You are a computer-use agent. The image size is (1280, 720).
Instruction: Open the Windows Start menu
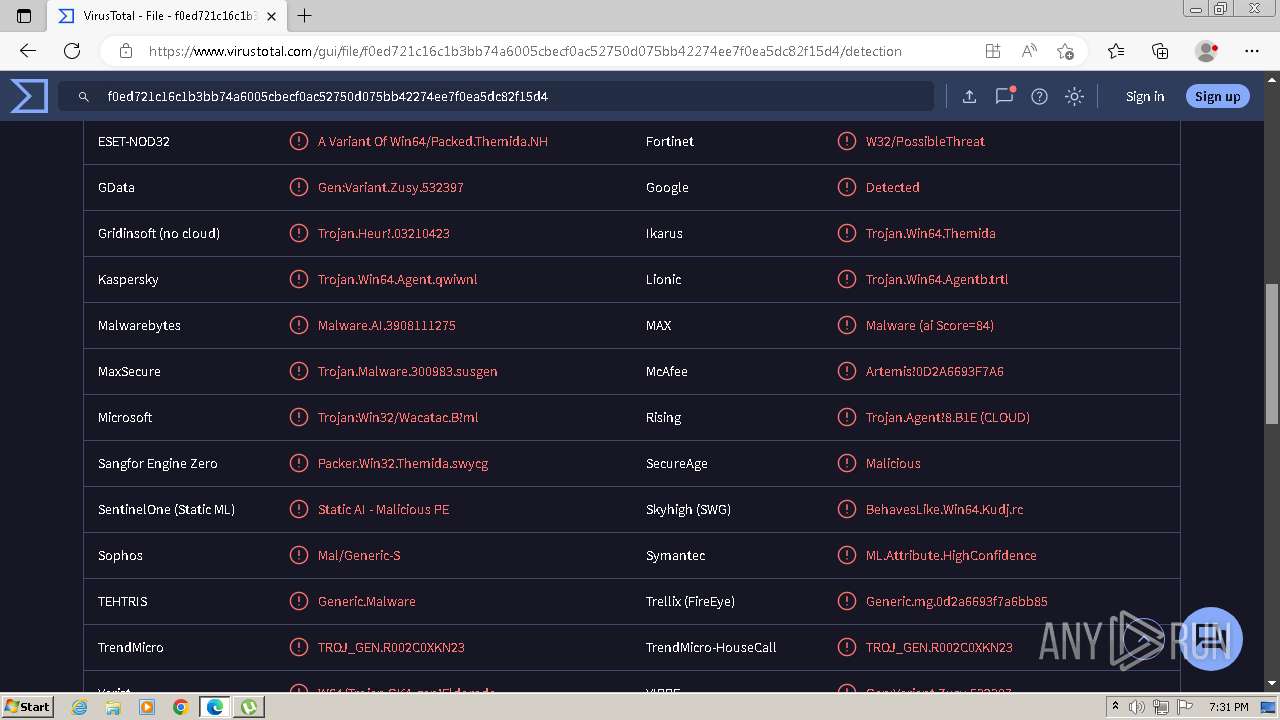(x=28, y=706)
